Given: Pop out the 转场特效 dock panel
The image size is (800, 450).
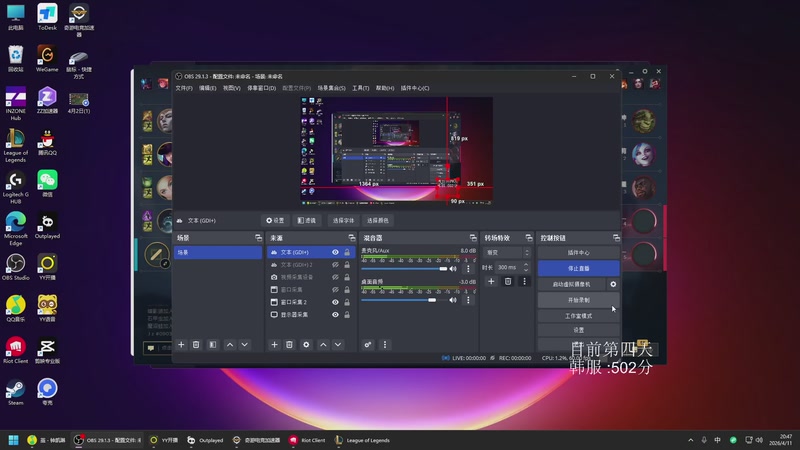Looking at the screenshot, I should point(529,238).
